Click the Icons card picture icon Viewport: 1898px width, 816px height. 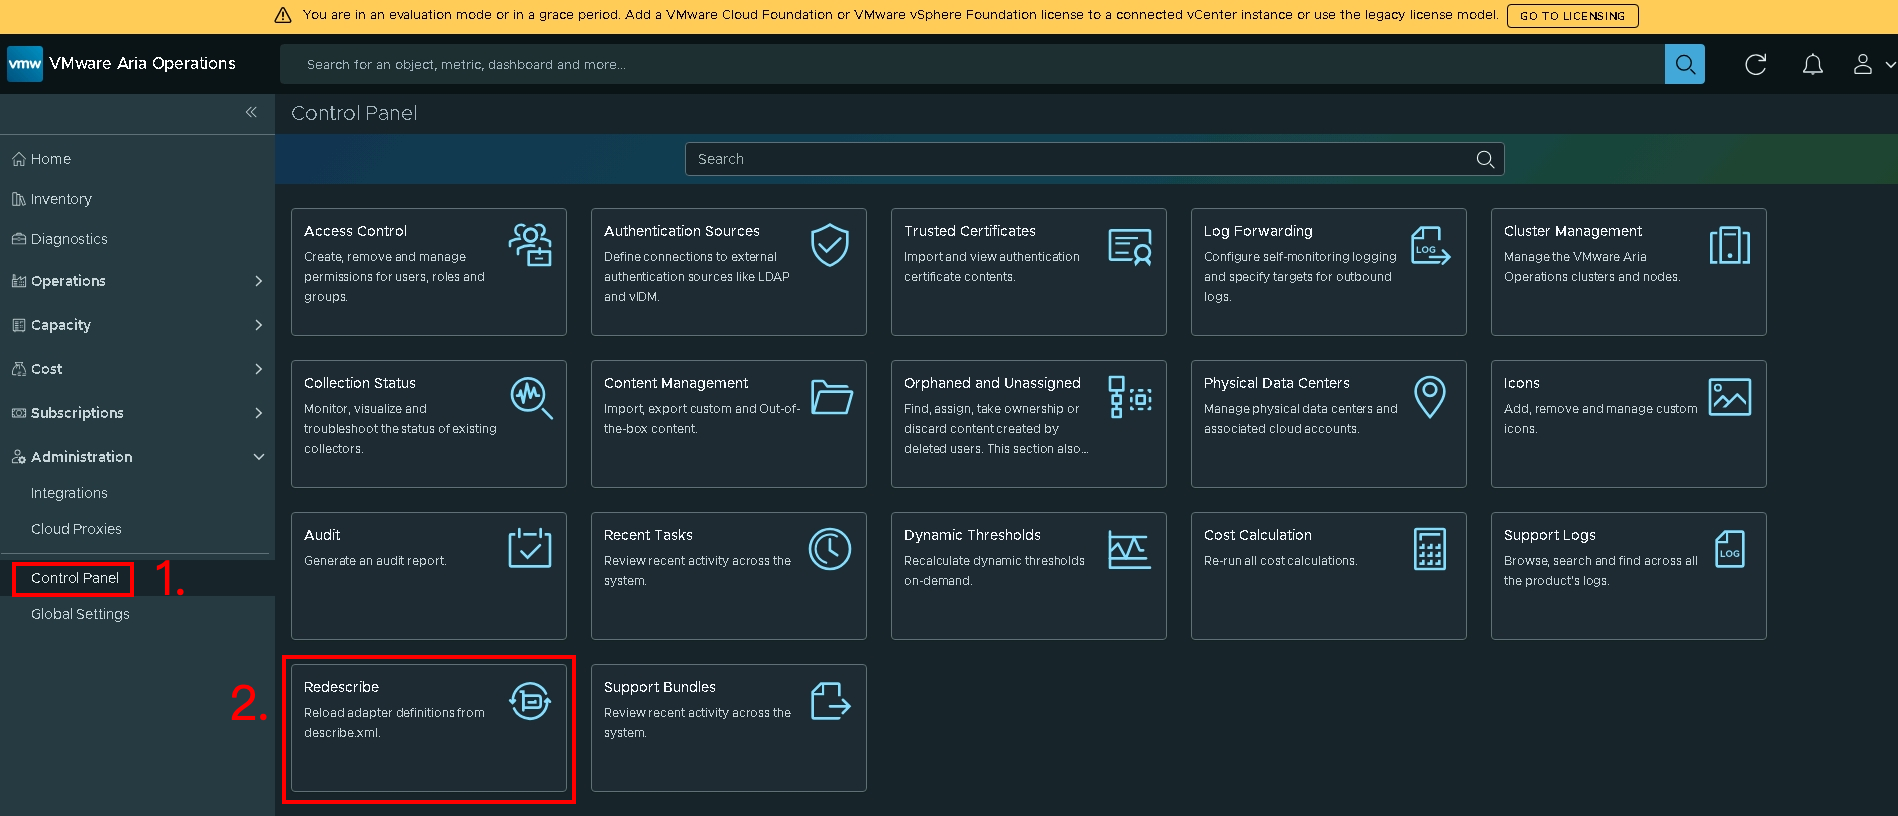click(1730, 397)
